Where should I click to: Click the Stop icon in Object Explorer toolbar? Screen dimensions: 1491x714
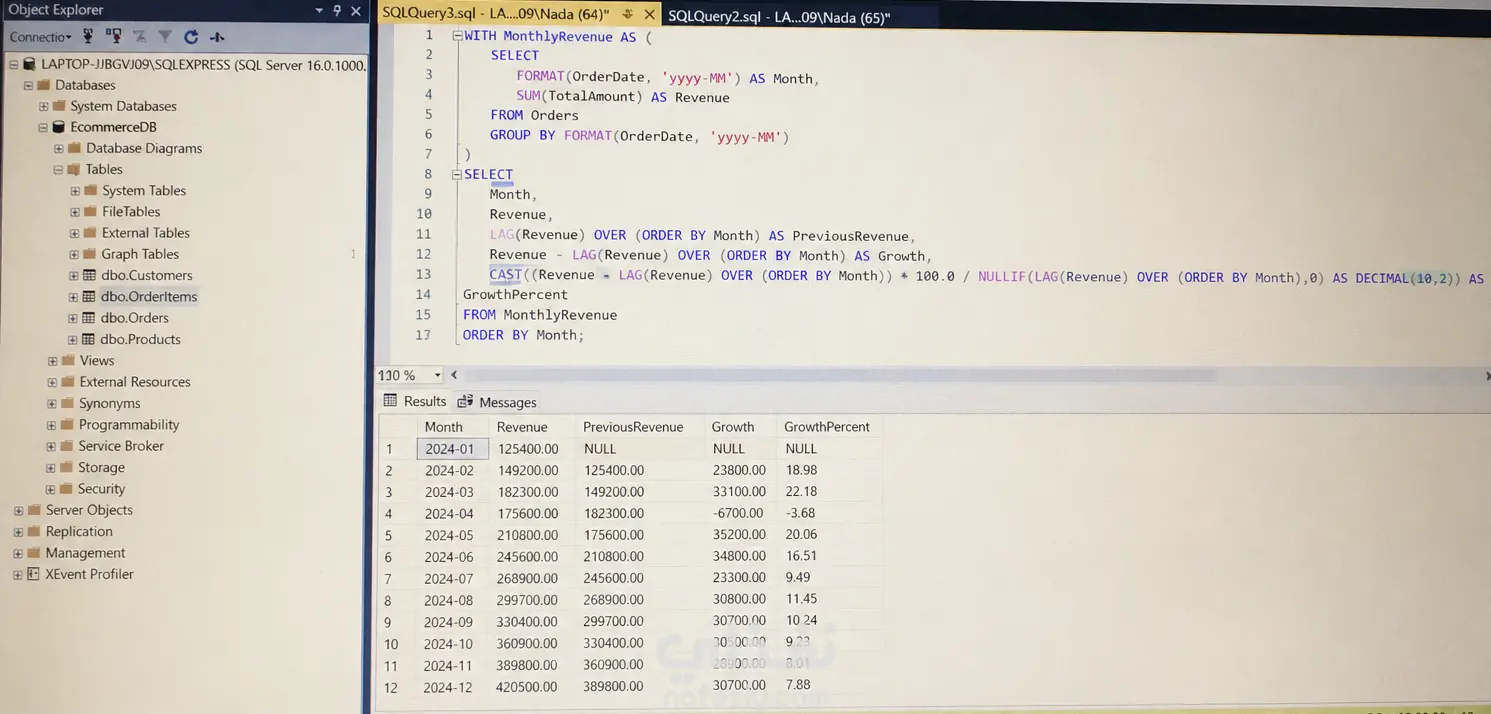(140, 37)
